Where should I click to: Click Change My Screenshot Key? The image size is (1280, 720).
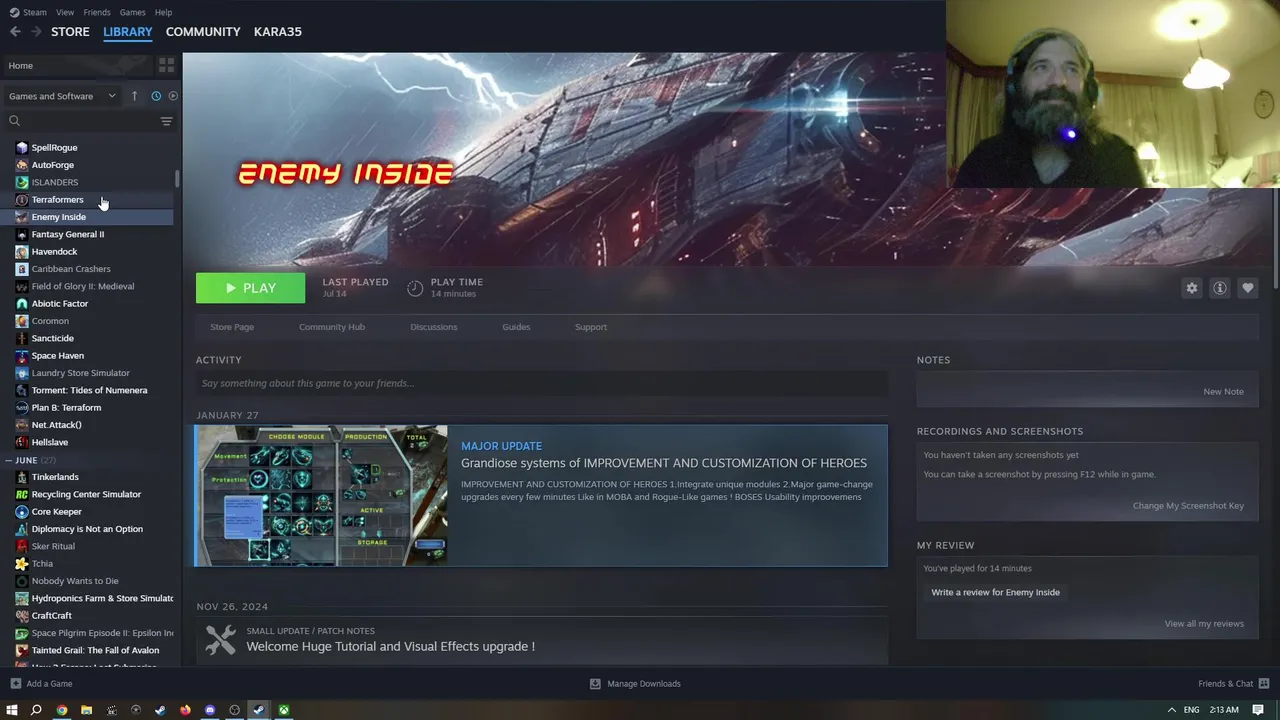click(1188, 505)
